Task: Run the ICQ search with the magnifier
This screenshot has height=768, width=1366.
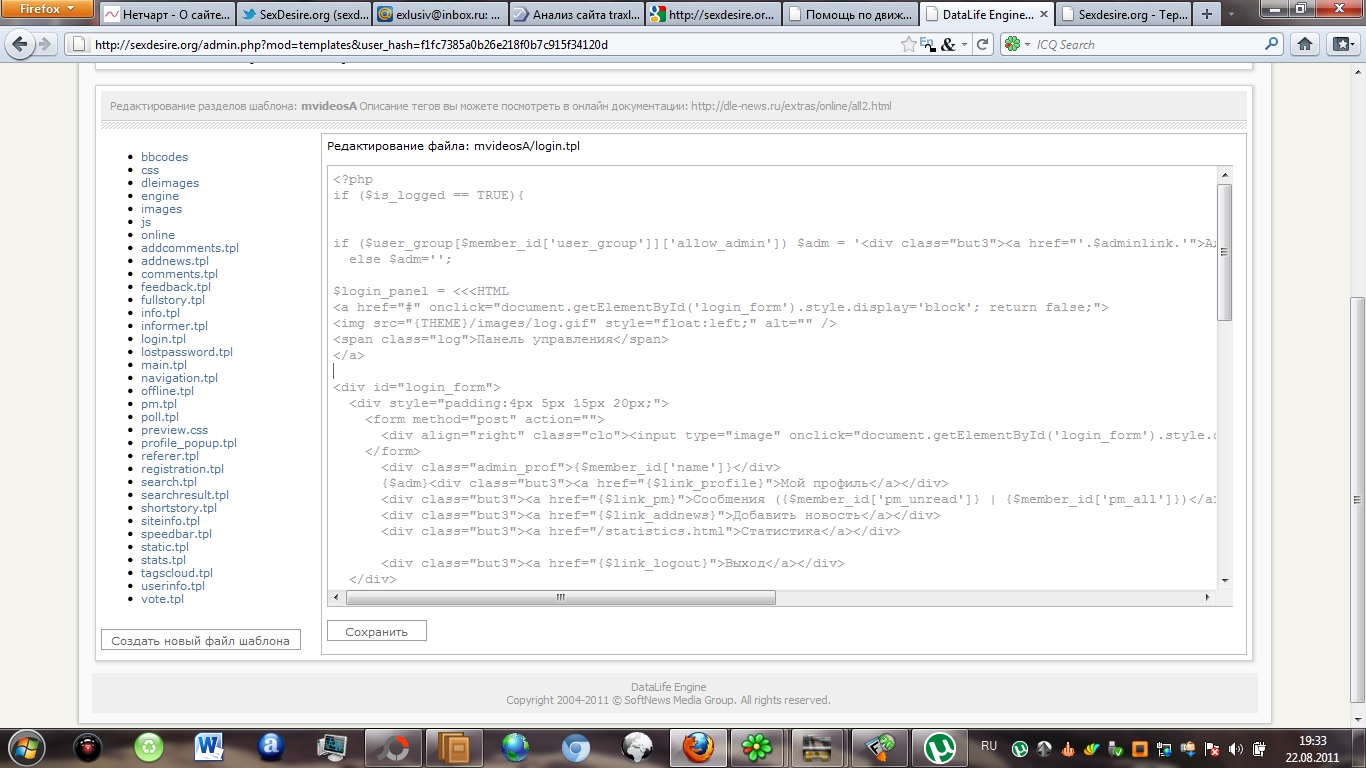Action: click(x=1272, y=44)
